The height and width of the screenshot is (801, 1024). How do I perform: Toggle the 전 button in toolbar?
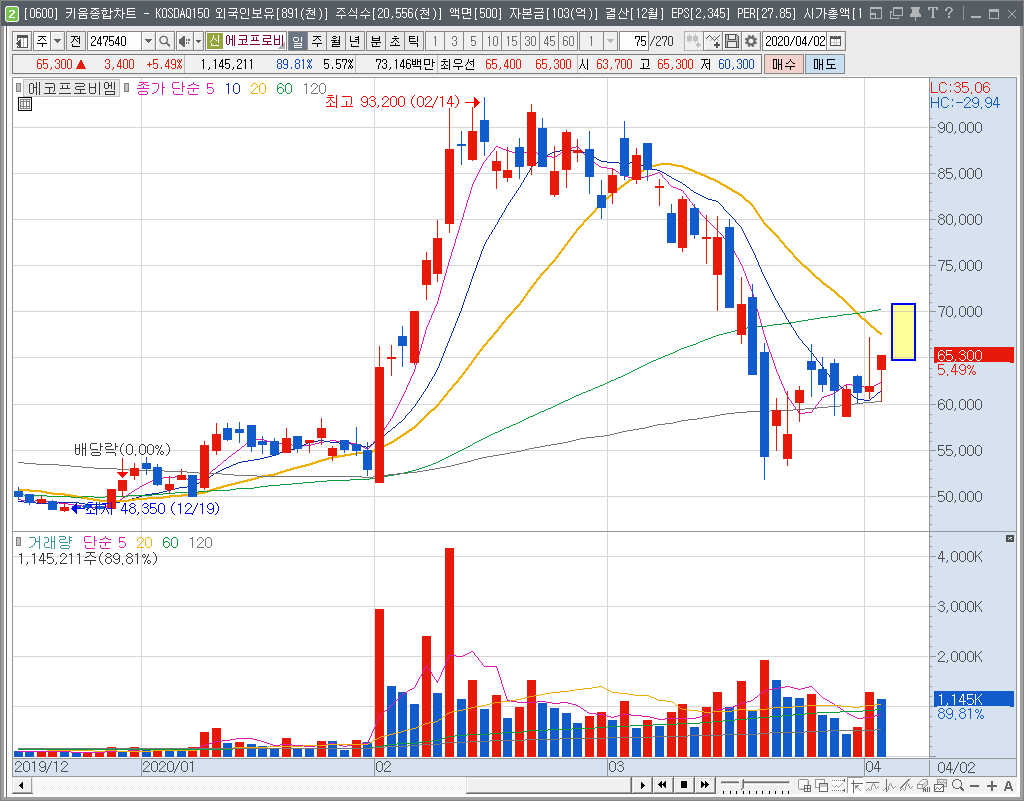(75, 41)
